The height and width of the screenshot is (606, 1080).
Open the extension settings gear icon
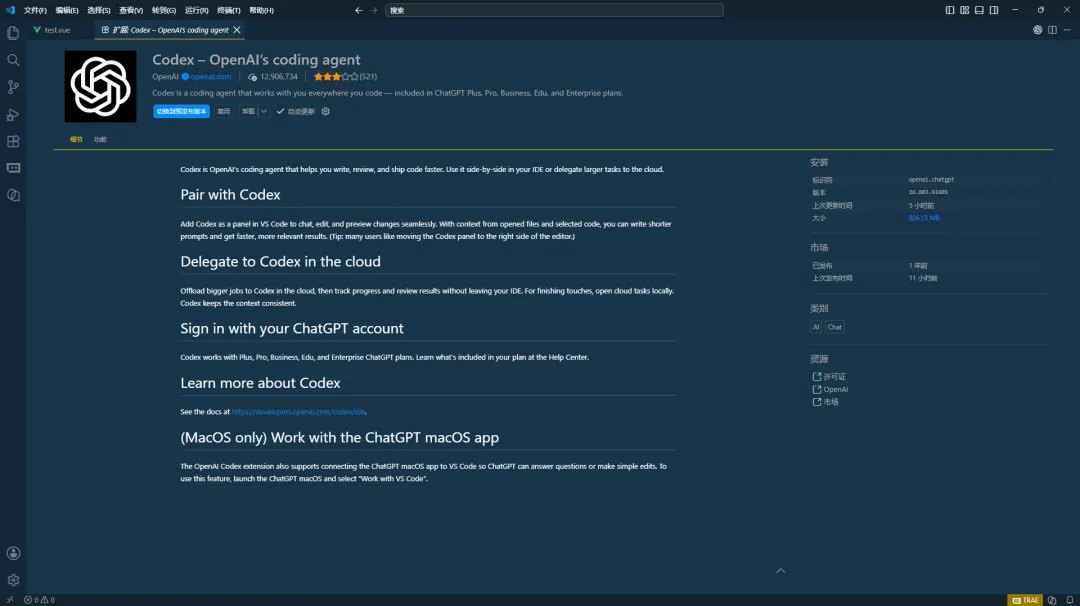click(x=326, y=111)
